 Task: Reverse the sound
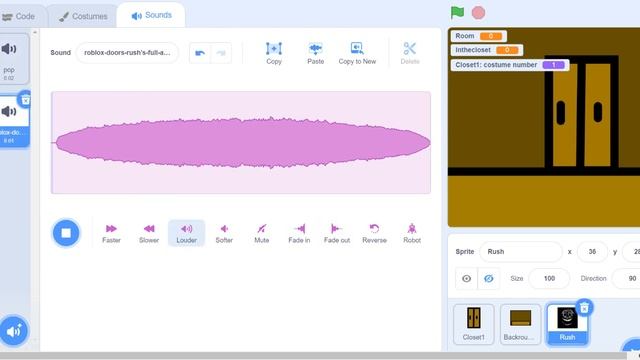374,233
